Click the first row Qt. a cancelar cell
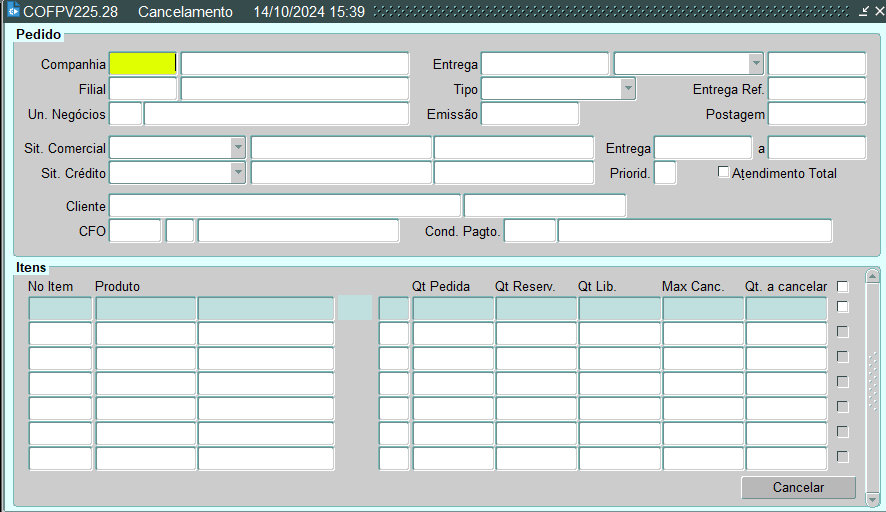This screenshot has height=512, width=886. 786,308
